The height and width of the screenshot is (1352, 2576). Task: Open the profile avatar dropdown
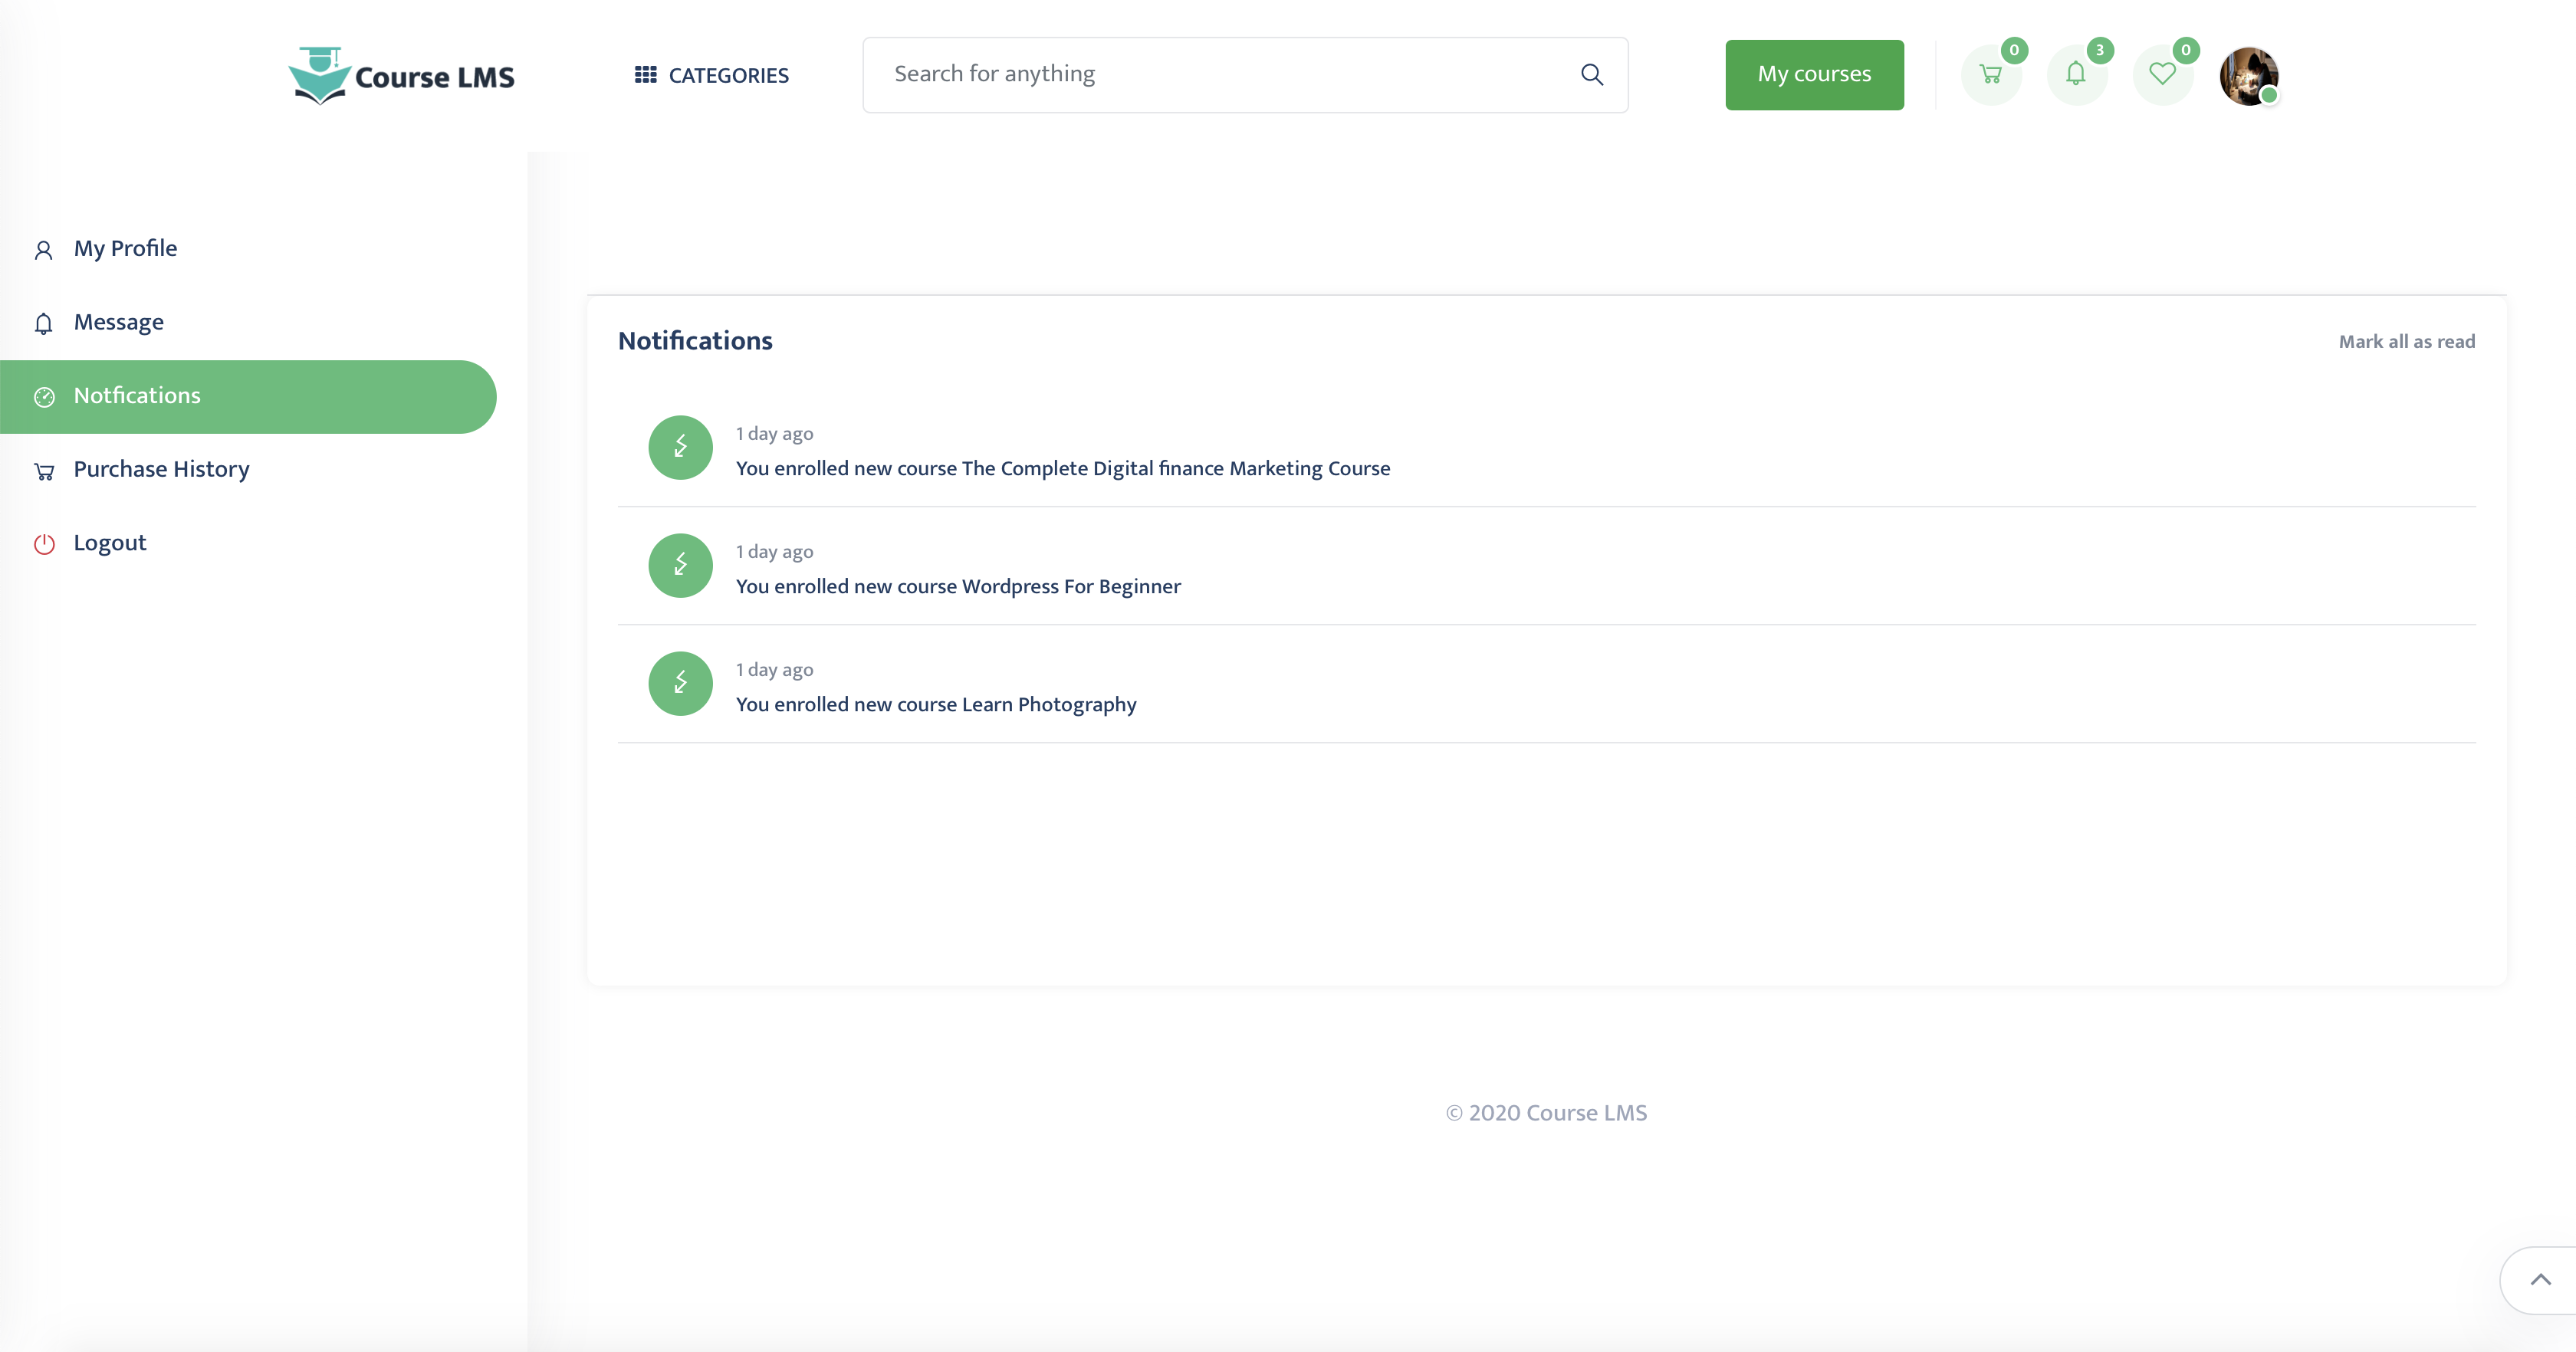click(2250, 77)
